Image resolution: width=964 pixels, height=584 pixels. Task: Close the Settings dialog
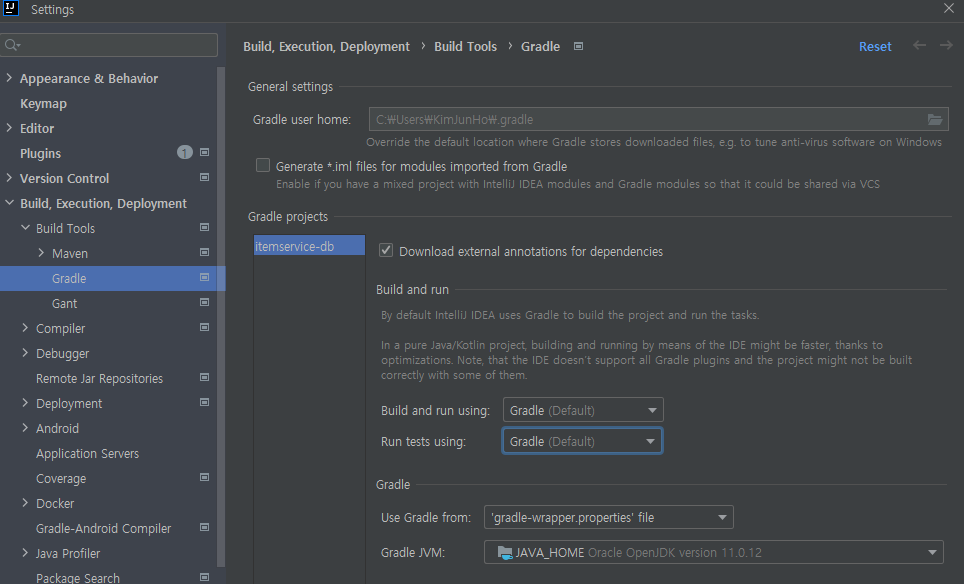[949, 8]
